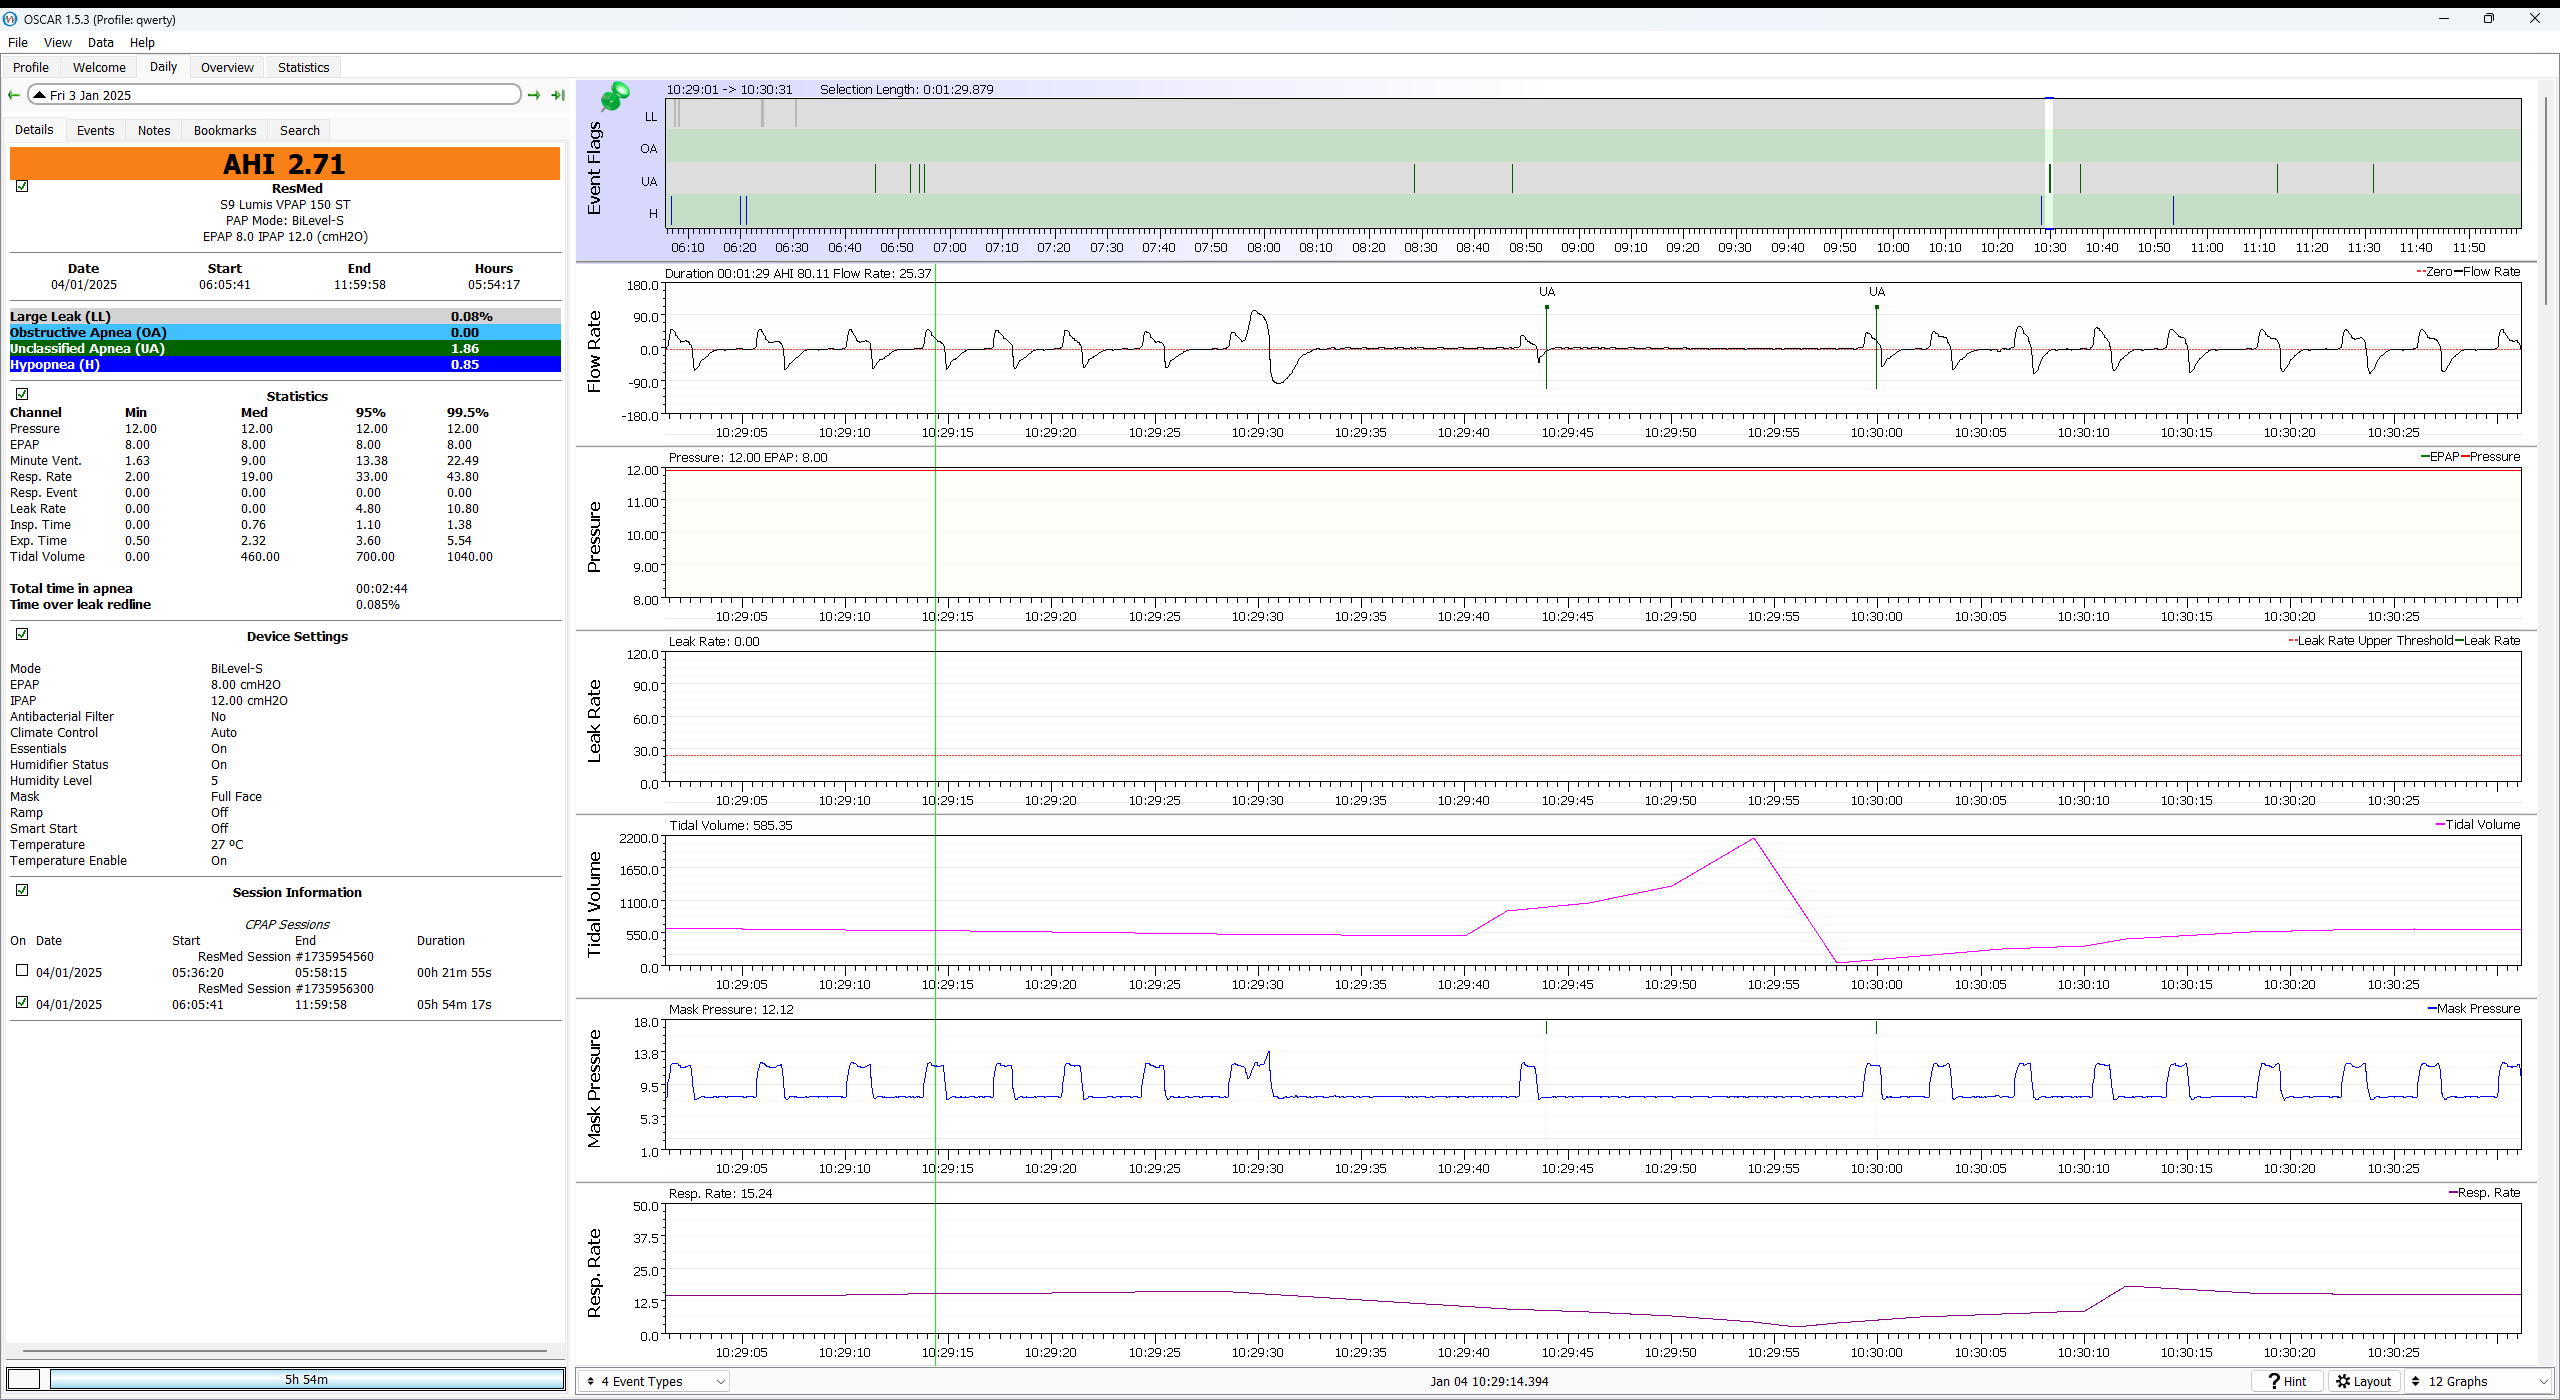Click the Leak Rate graph title
The image size is (2560, 1400).
click(594, 721)
